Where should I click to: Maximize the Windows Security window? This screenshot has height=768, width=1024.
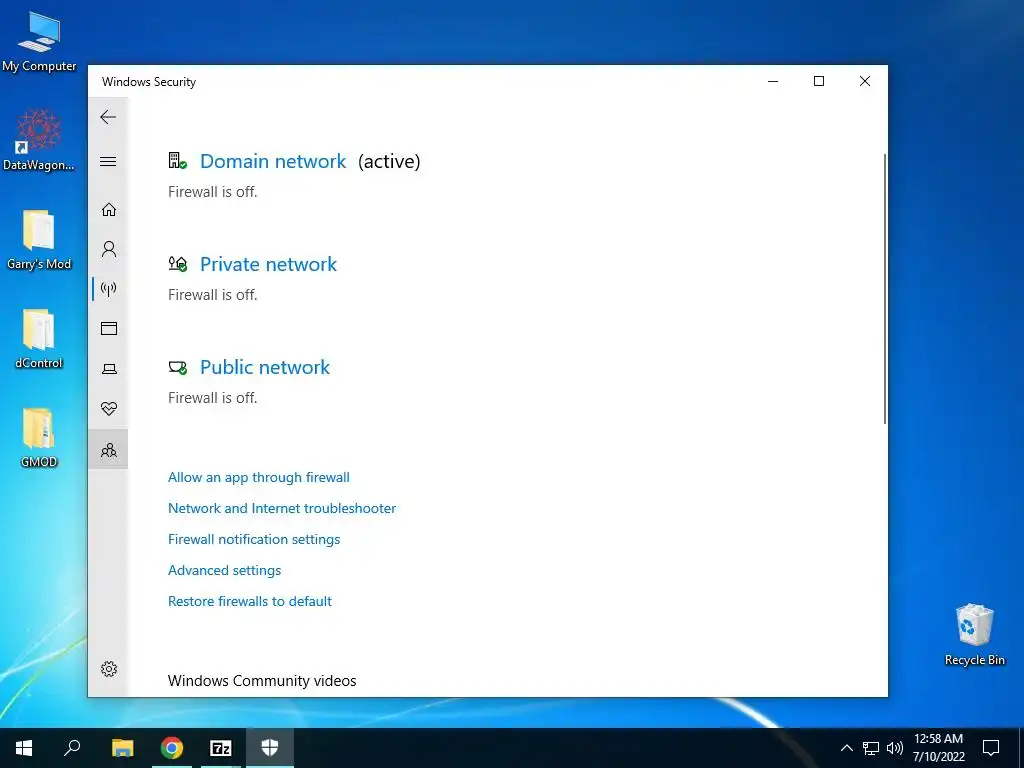click(819, 81)
